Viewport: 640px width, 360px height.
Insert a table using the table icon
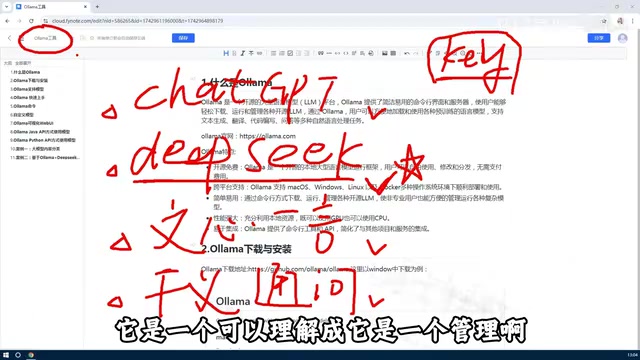[393, 53]
